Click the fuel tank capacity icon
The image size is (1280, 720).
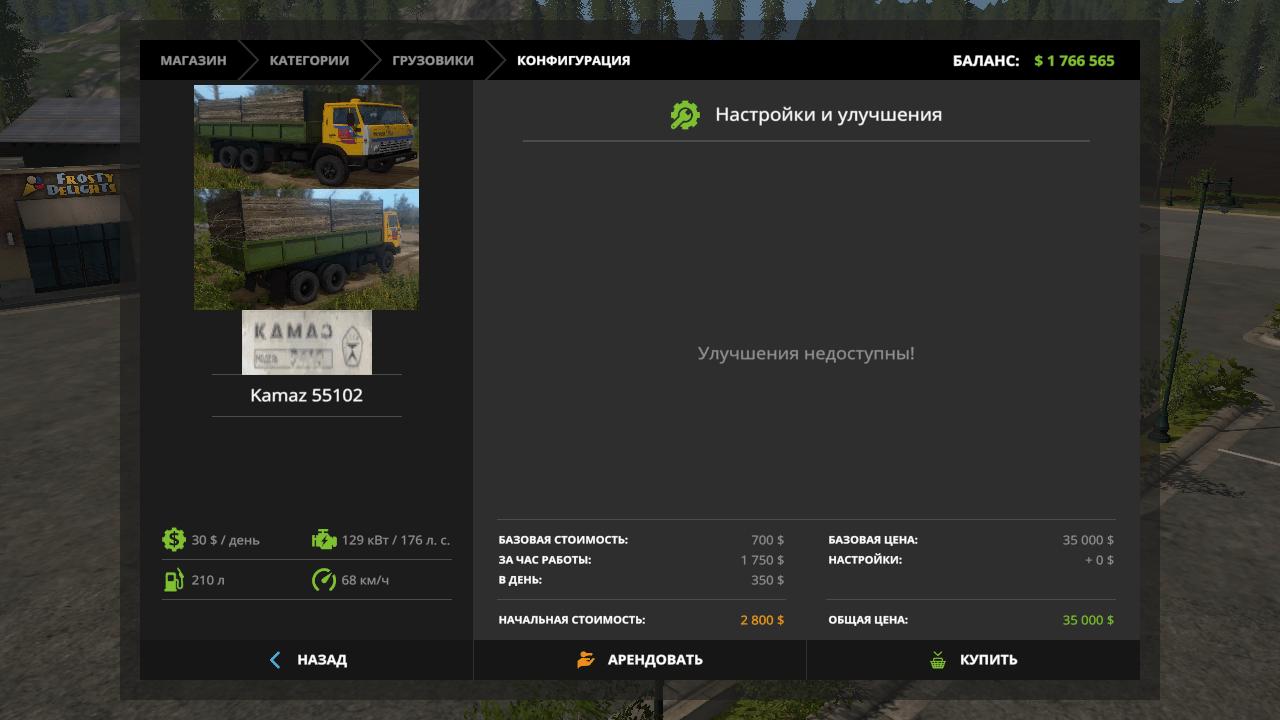click(174, 580)
